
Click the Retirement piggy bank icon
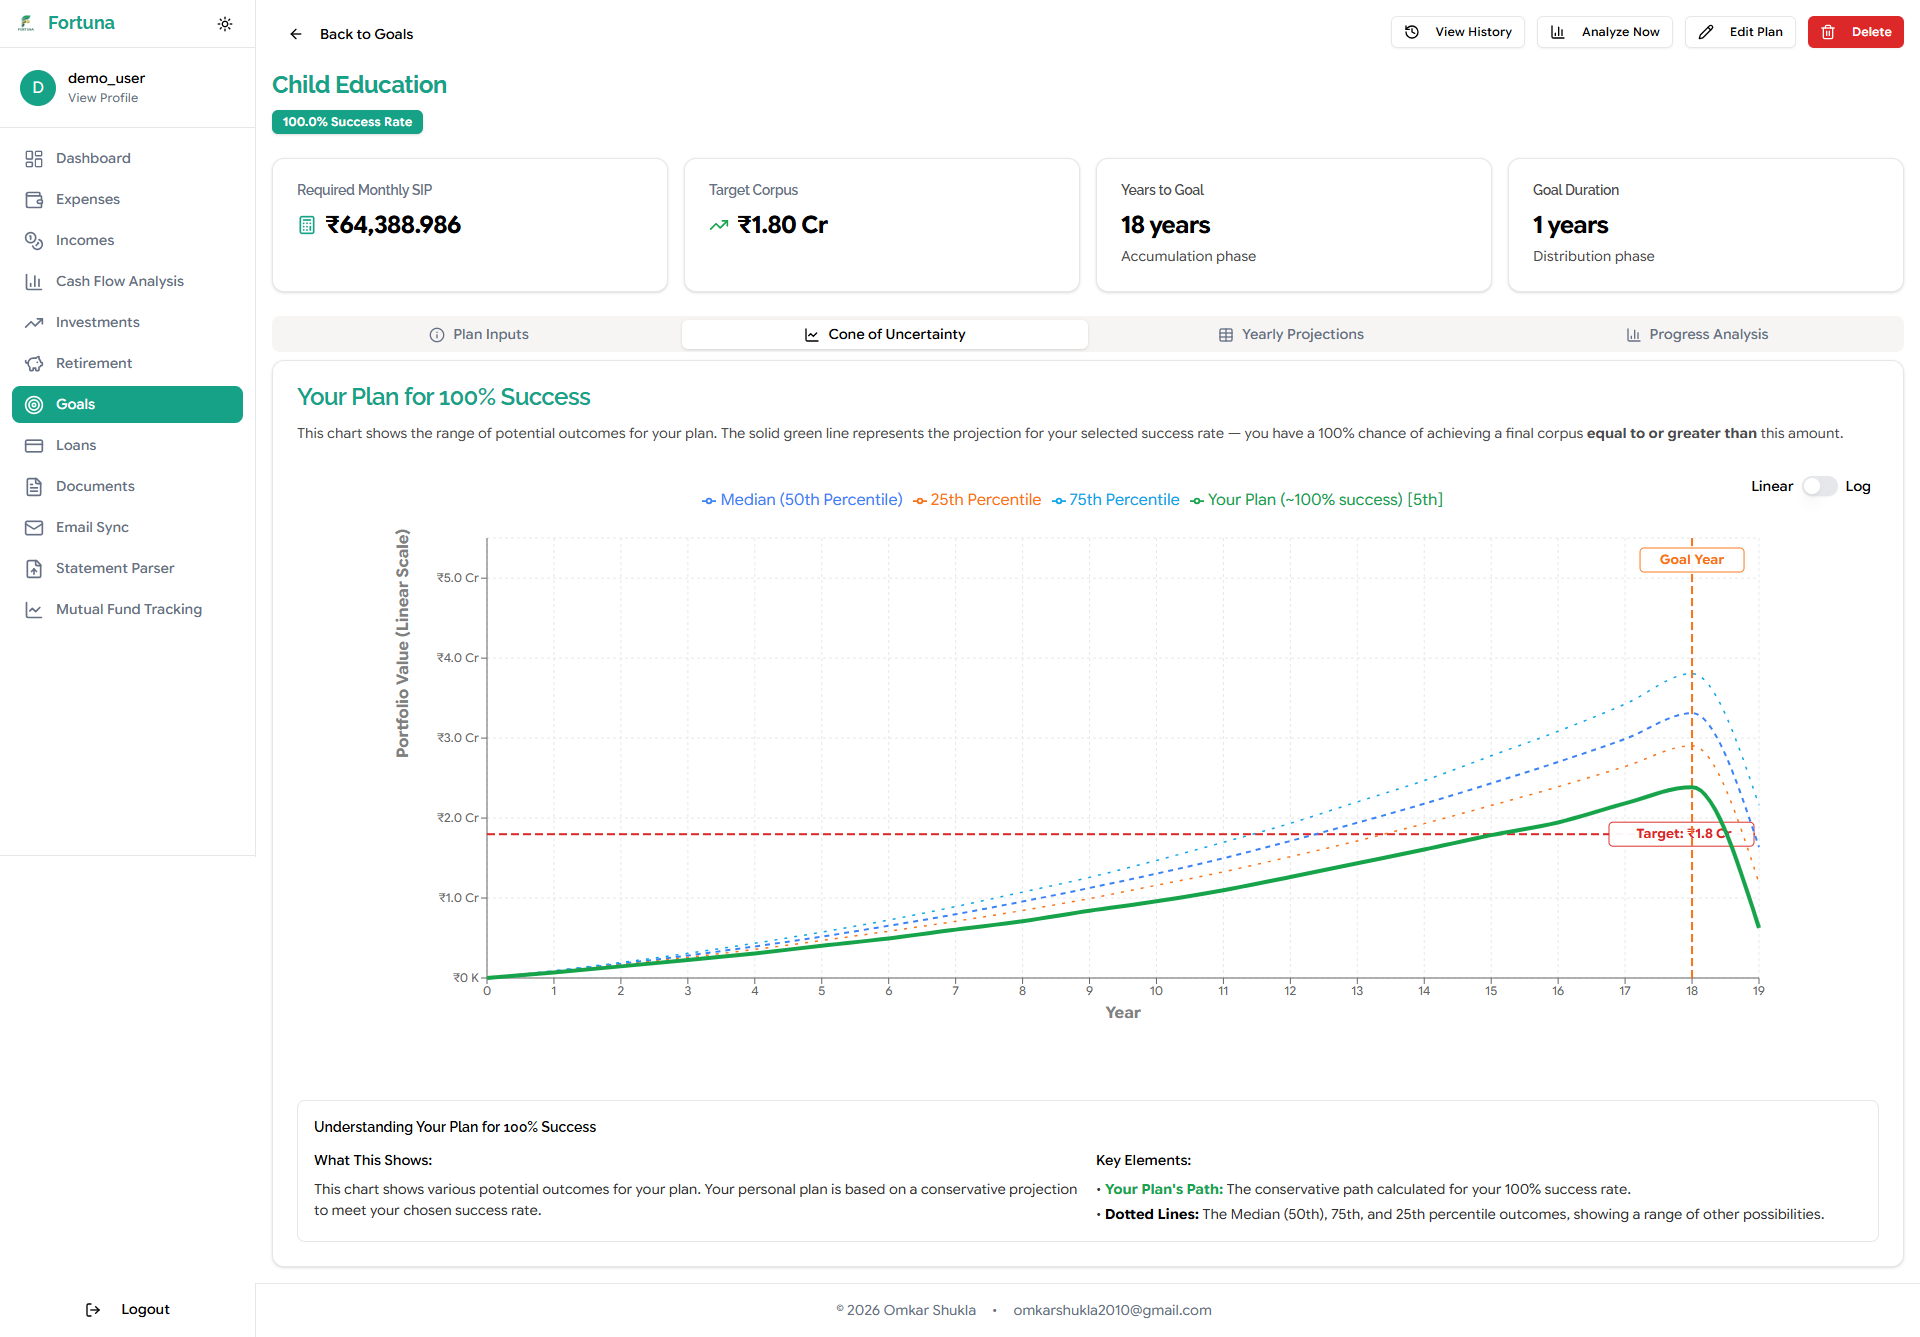34,363
